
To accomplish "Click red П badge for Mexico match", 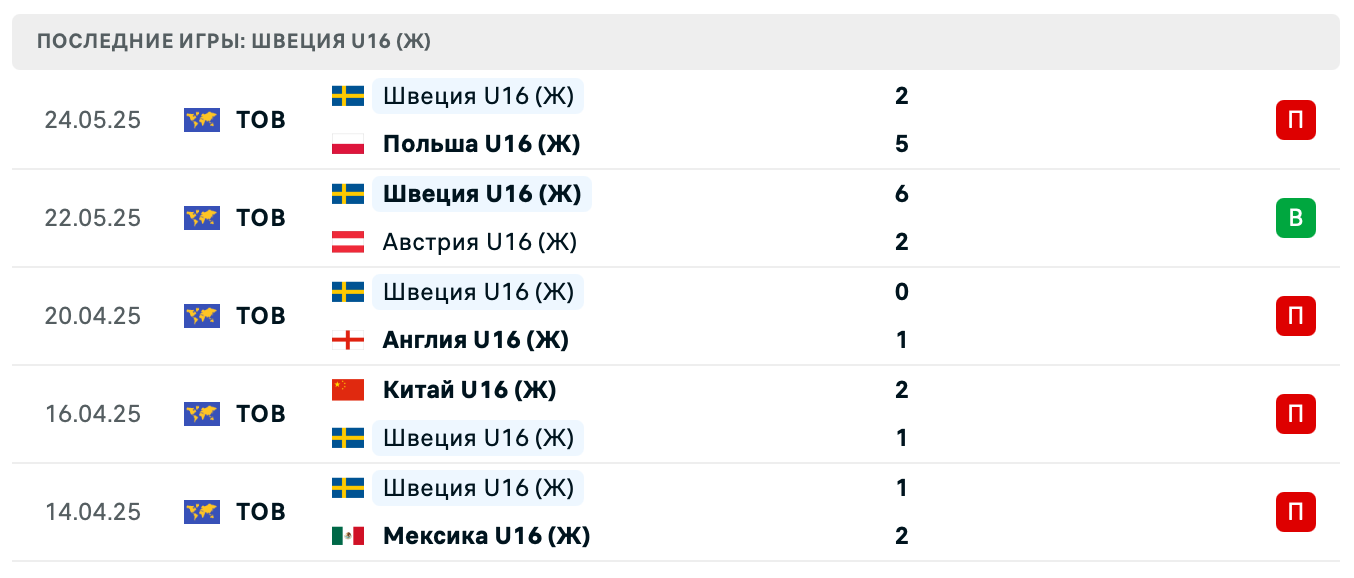I will 1295,512.
